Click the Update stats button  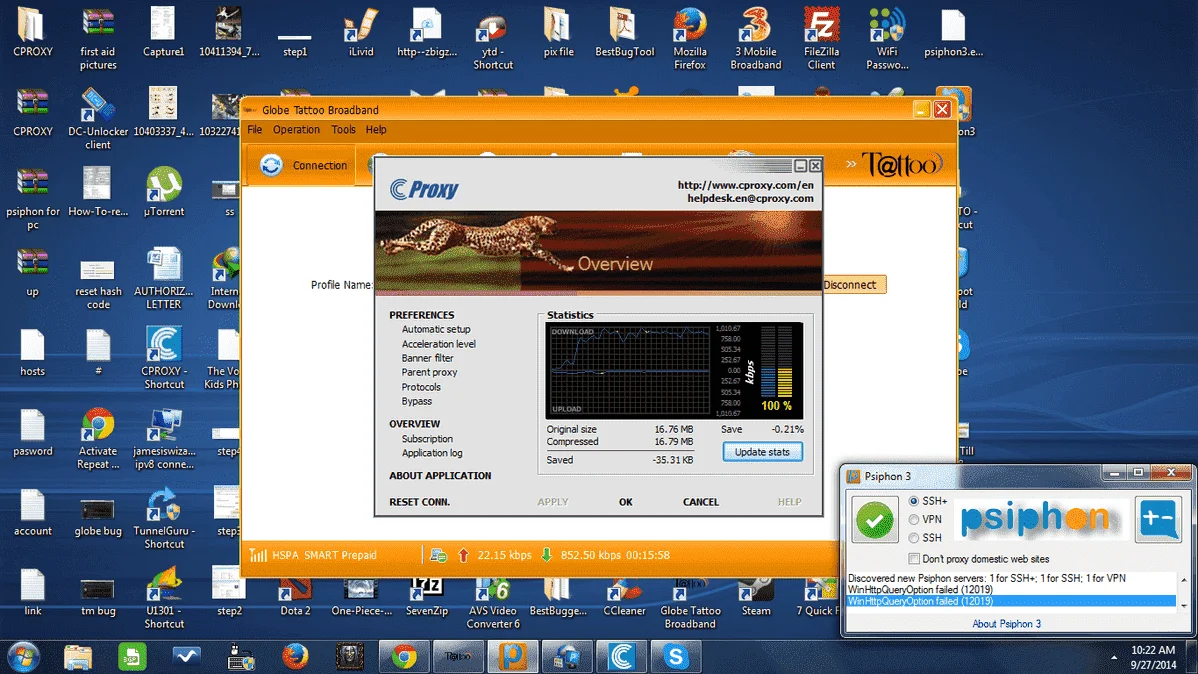tap(762, 452)
